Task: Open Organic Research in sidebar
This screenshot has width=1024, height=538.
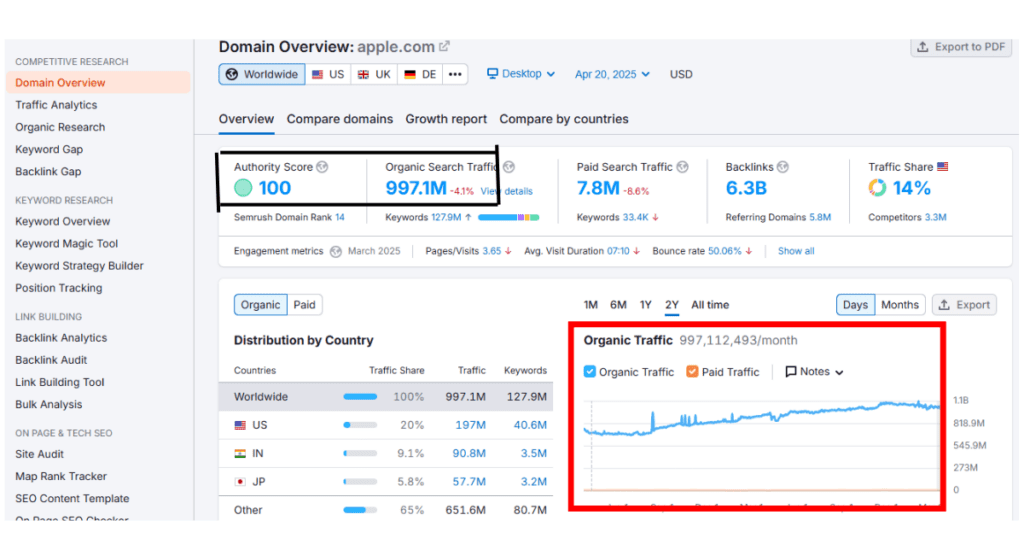Action: [60, 127]
